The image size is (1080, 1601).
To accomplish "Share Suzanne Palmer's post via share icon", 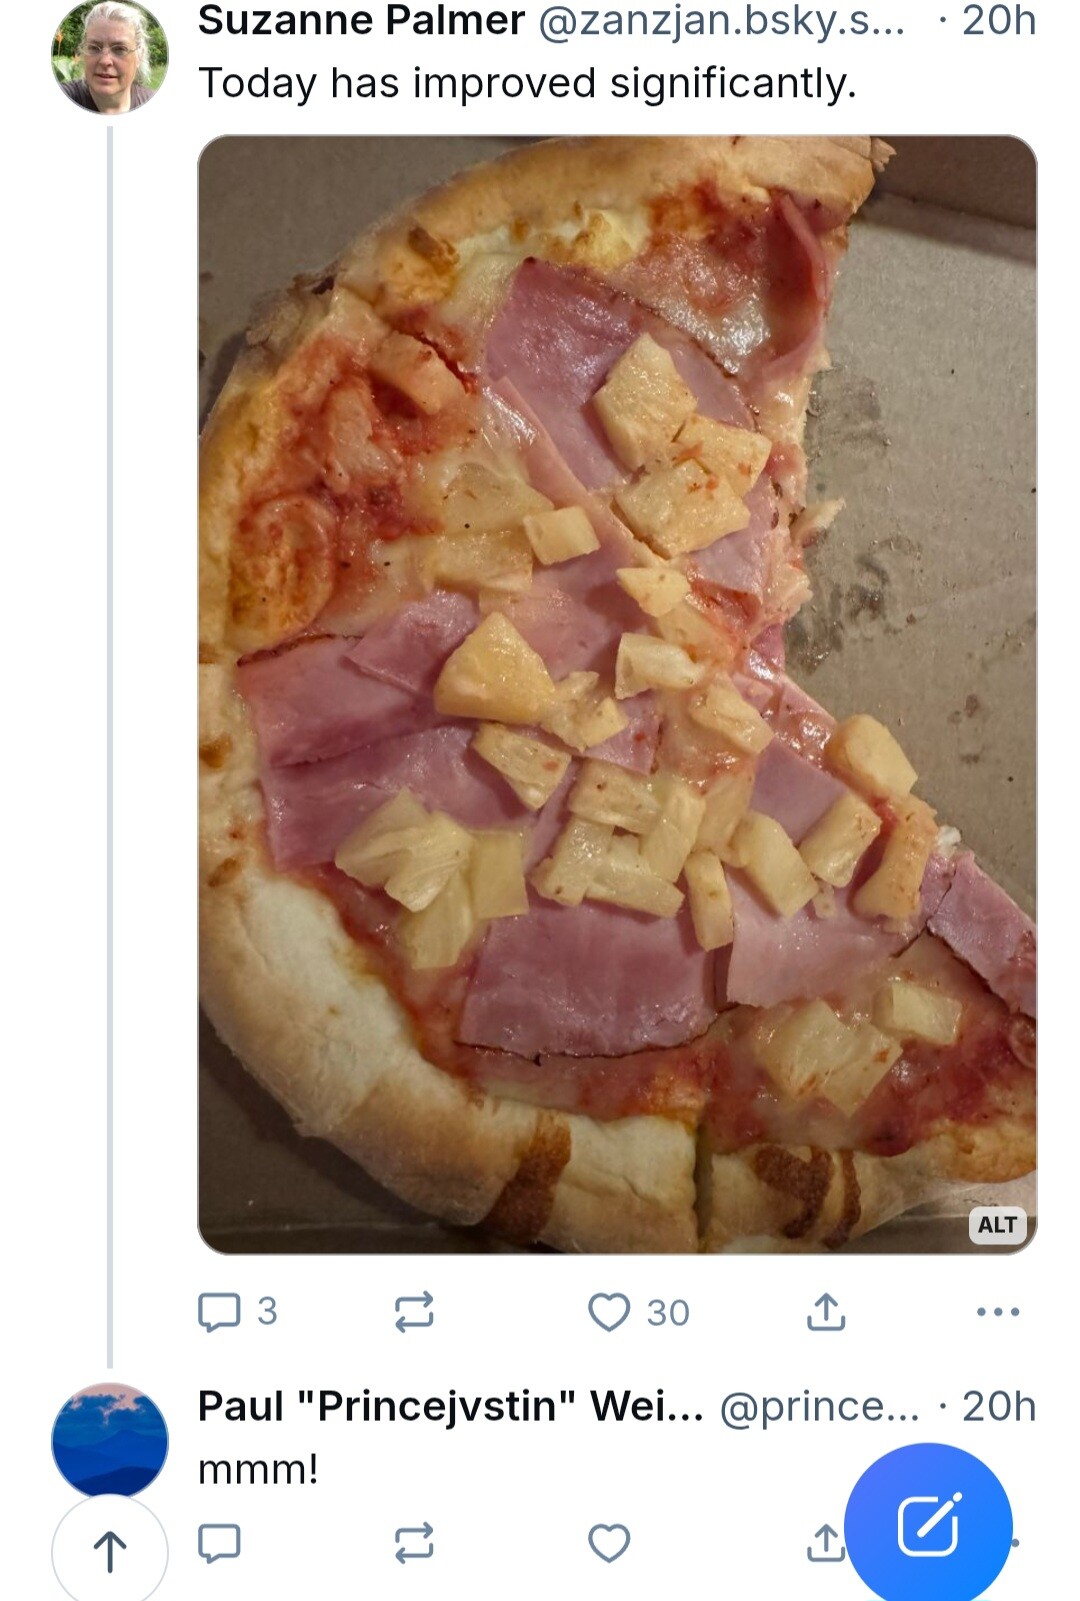I will pos(826,1311).
